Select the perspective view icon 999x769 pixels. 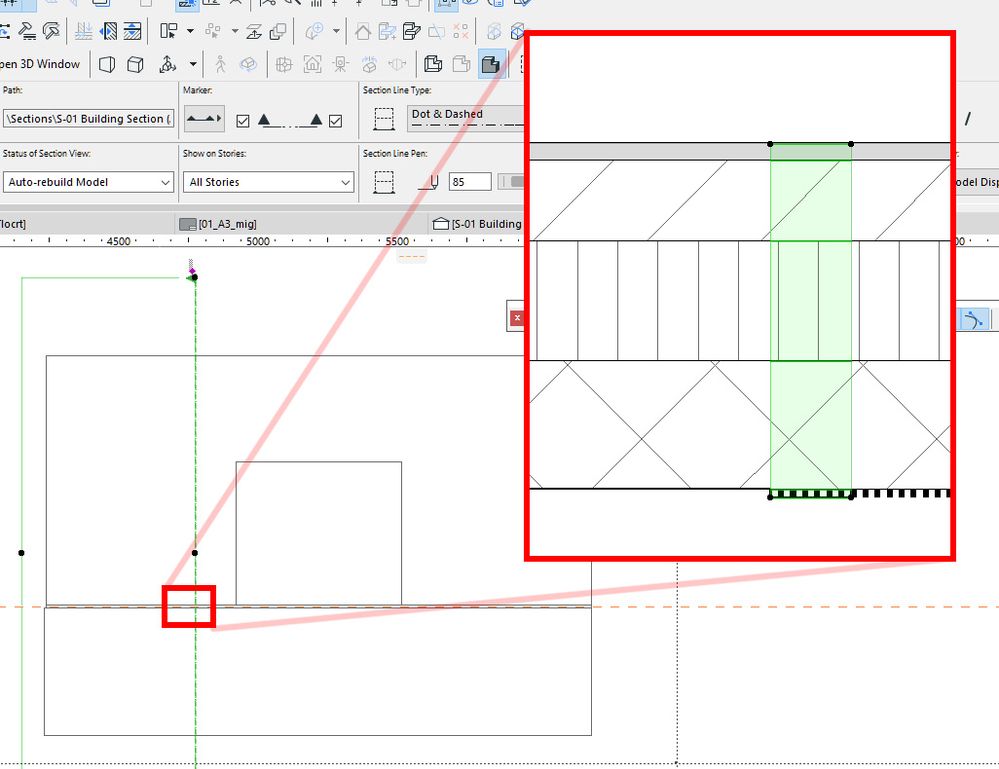[x=107, y=64]
